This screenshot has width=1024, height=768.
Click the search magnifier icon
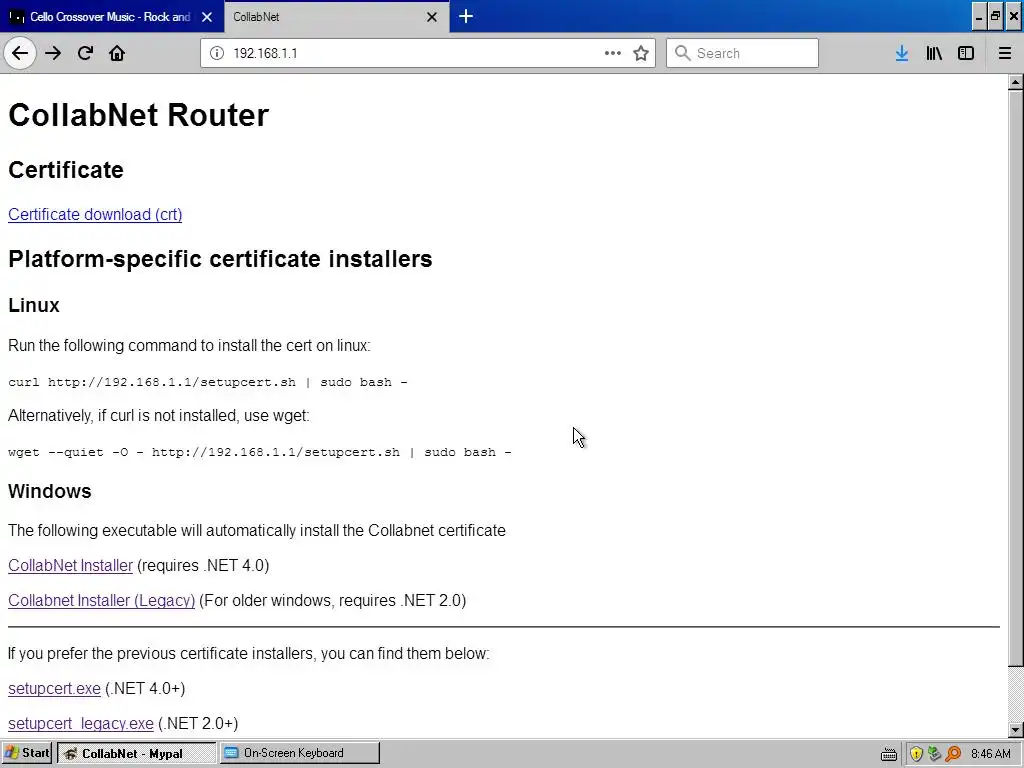tap(682, 53)
